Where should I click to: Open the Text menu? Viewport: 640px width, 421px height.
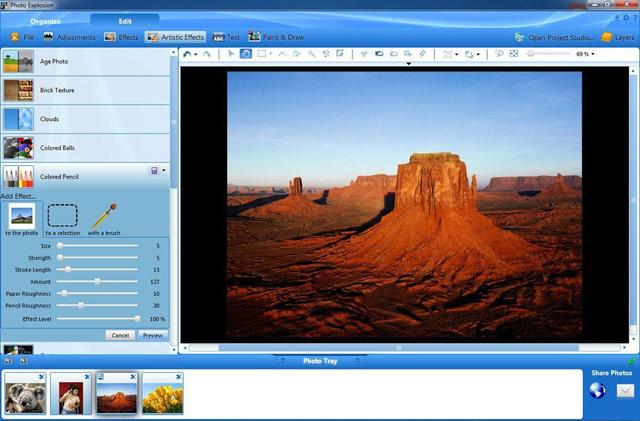click(226, 37)
